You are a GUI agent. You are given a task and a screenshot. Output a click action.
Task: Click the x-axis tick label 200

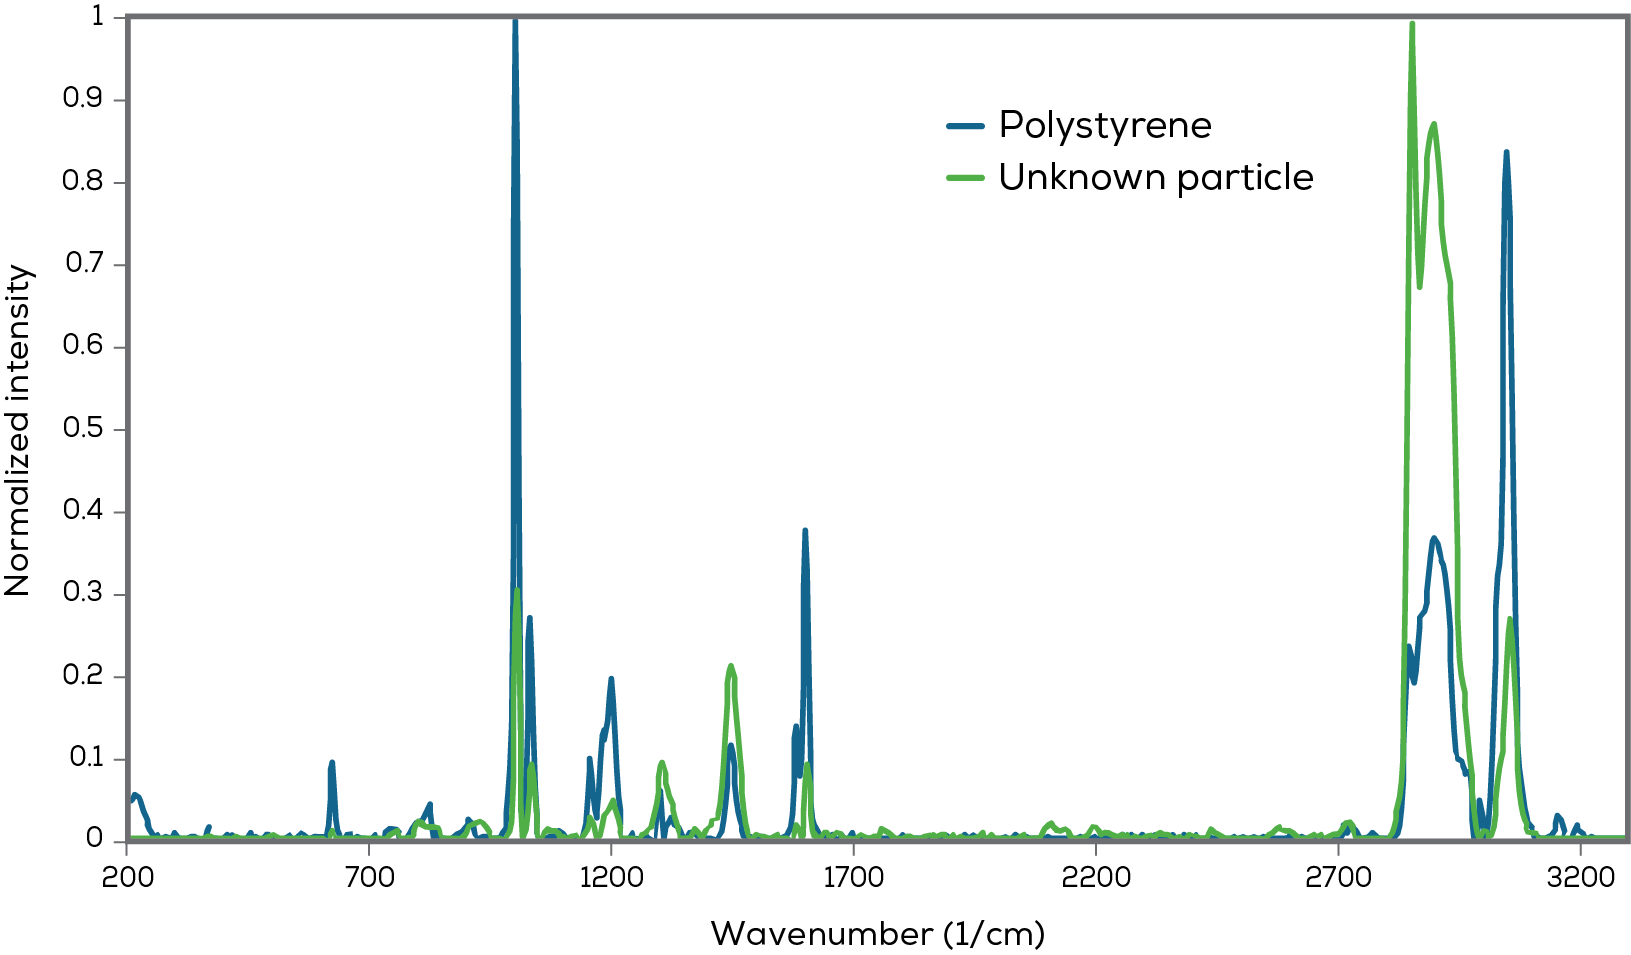128,878
